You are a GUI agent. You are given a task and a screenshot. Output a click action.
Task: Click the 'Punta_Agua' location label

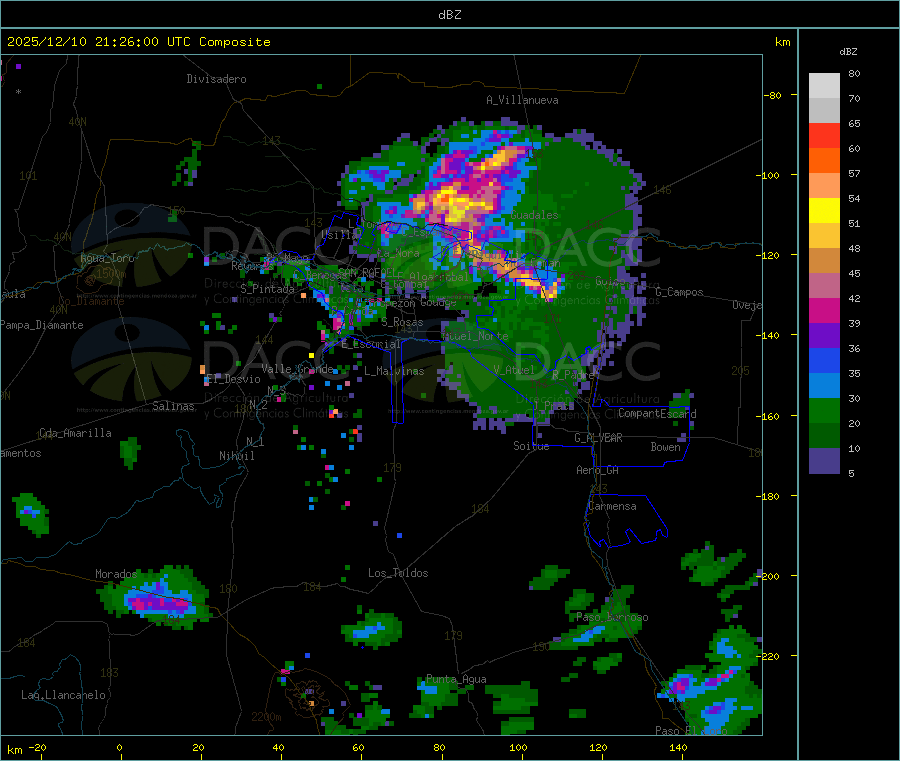[x=456, y=680]
